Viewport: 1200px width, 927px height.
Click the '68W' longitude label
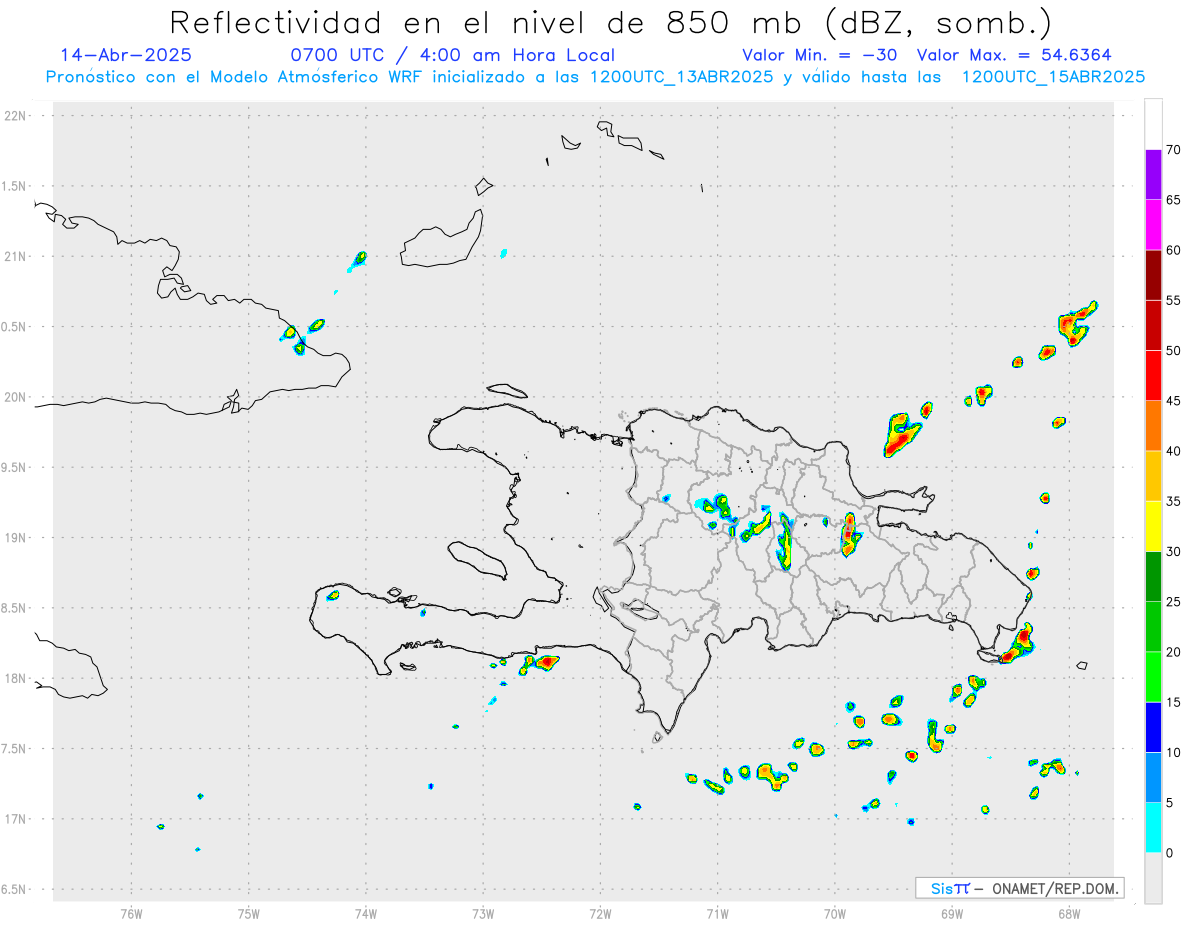point(1069,913)
